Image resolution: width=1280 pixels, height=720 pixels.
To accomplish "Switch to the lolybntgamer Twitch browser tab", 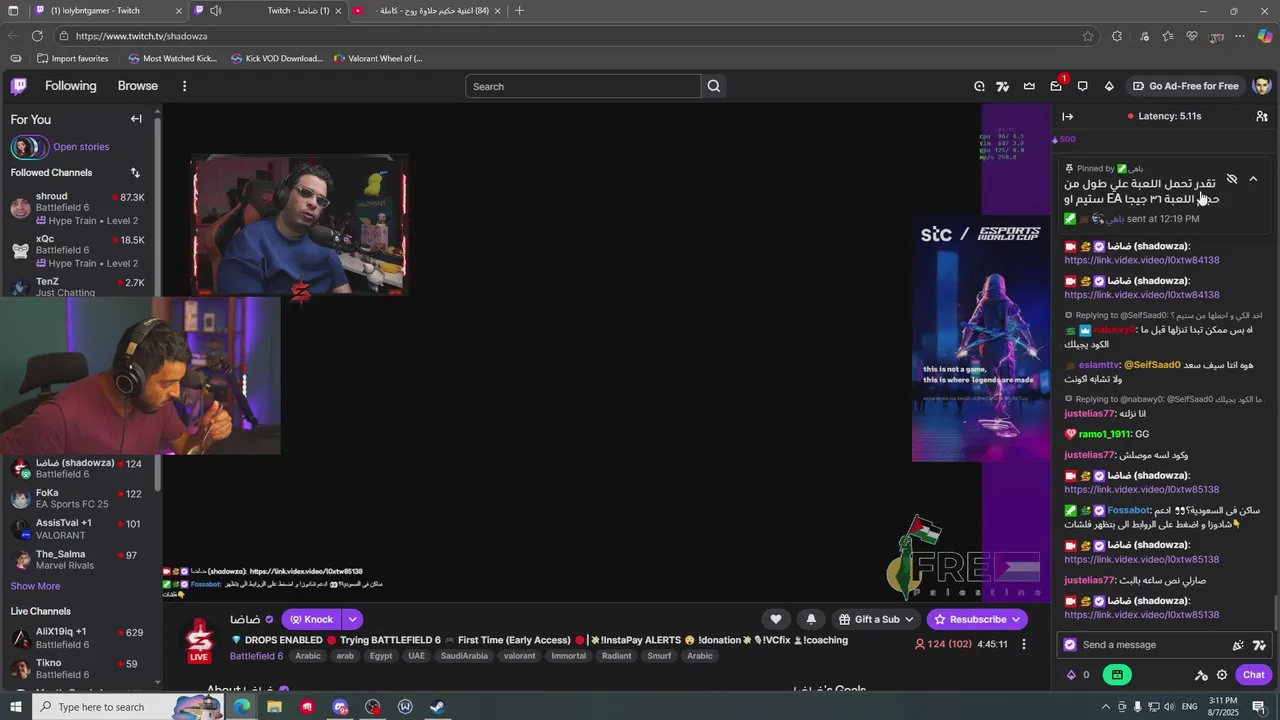I will point(106,11).
